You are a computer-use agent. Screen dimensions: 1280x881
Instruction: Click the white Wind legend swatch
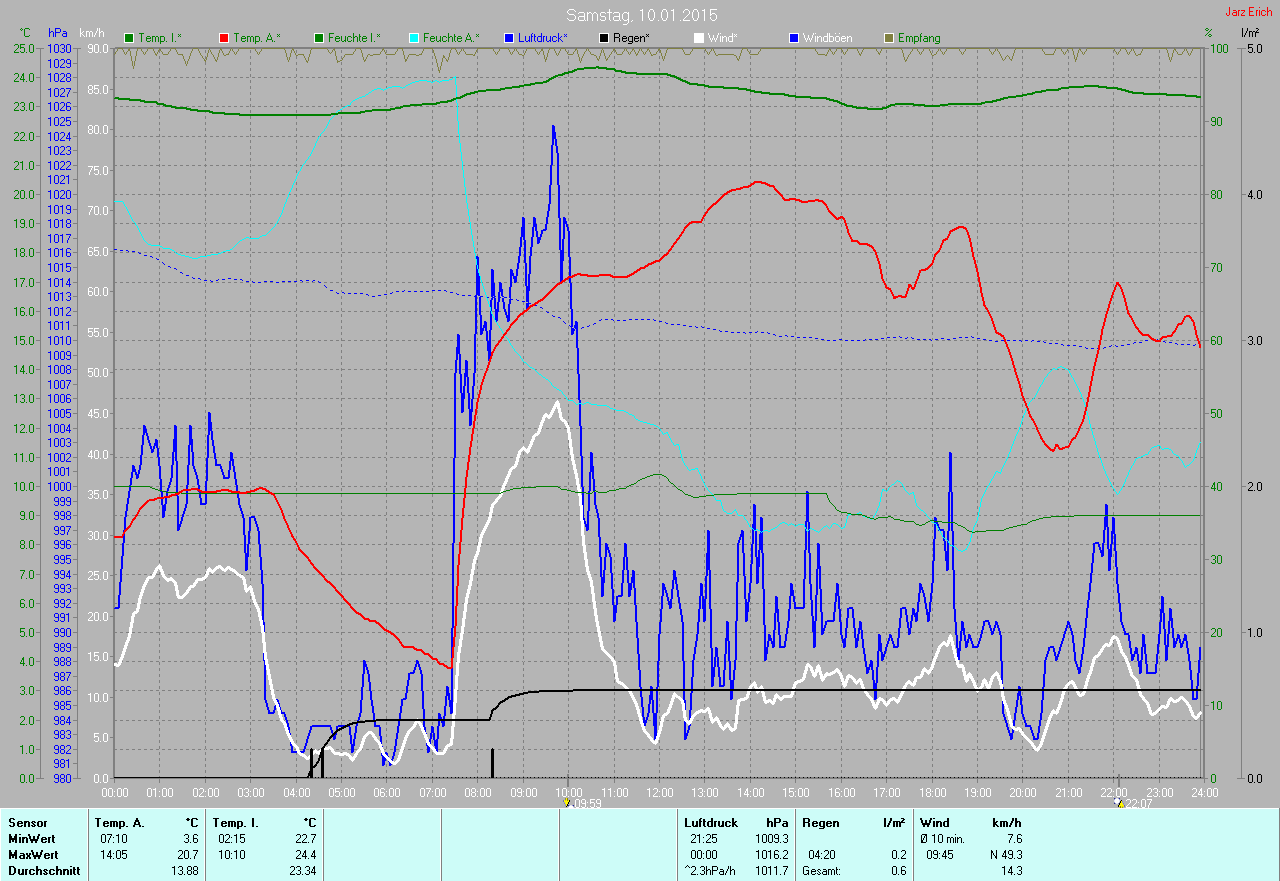pos(699,38)
